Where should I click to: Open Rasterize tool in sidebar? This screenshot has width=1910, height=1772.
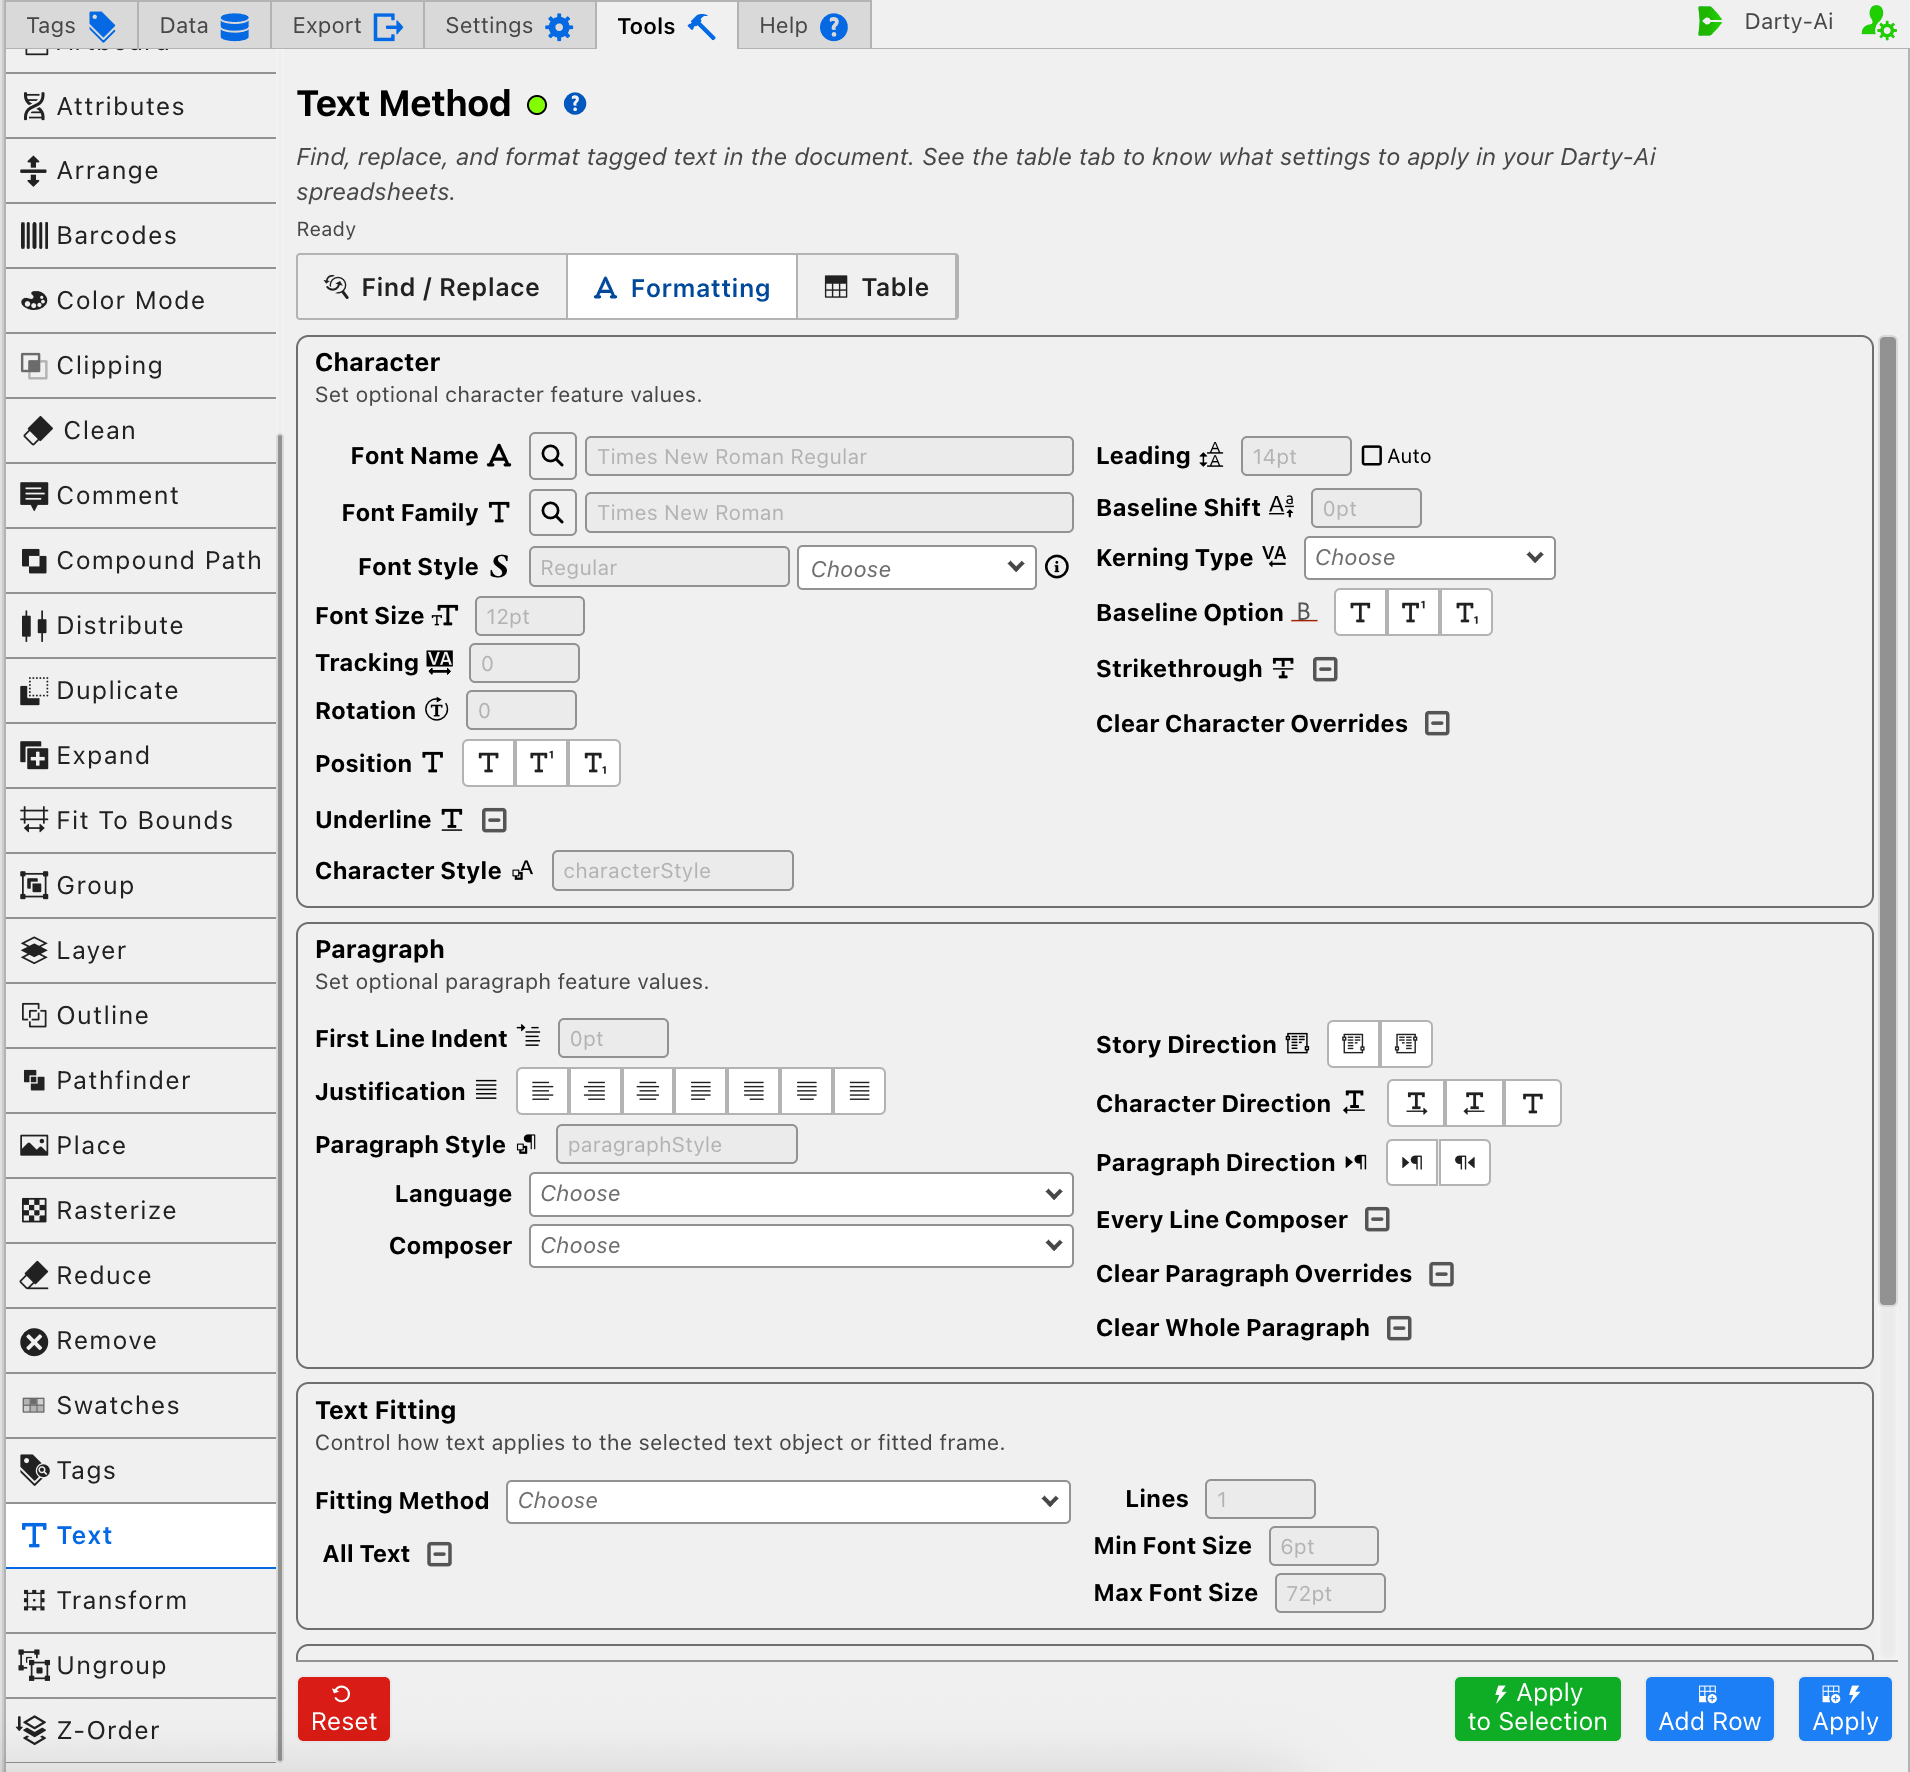[x=141, y=1211]
